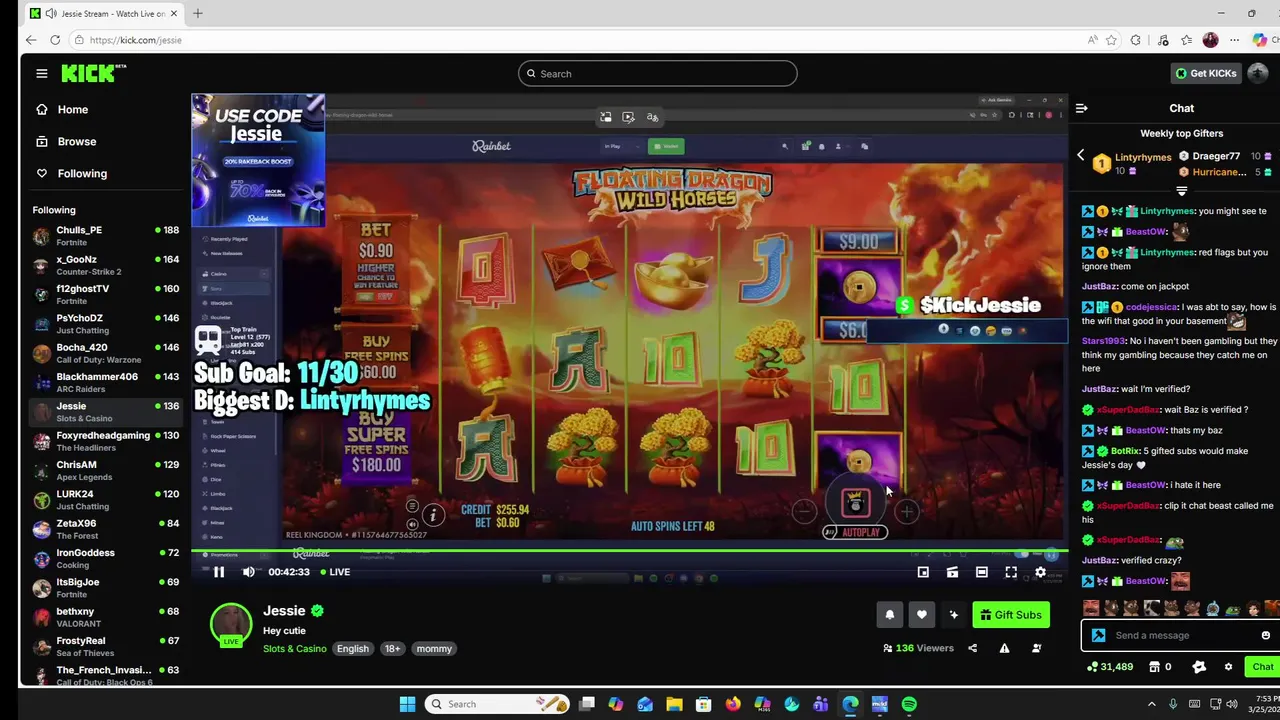This screenshot has width=1280, height=720.
Task: Click the Get KICKs button
Action: tap(1206, 73)
